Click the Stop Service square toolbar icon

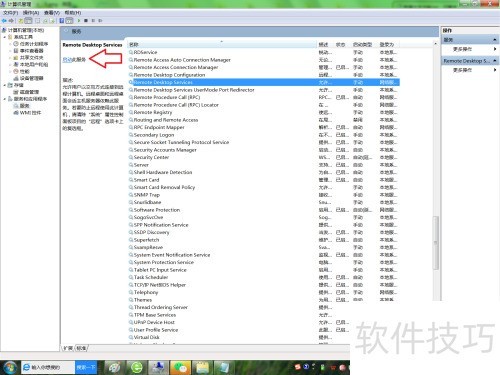[86, 21]
